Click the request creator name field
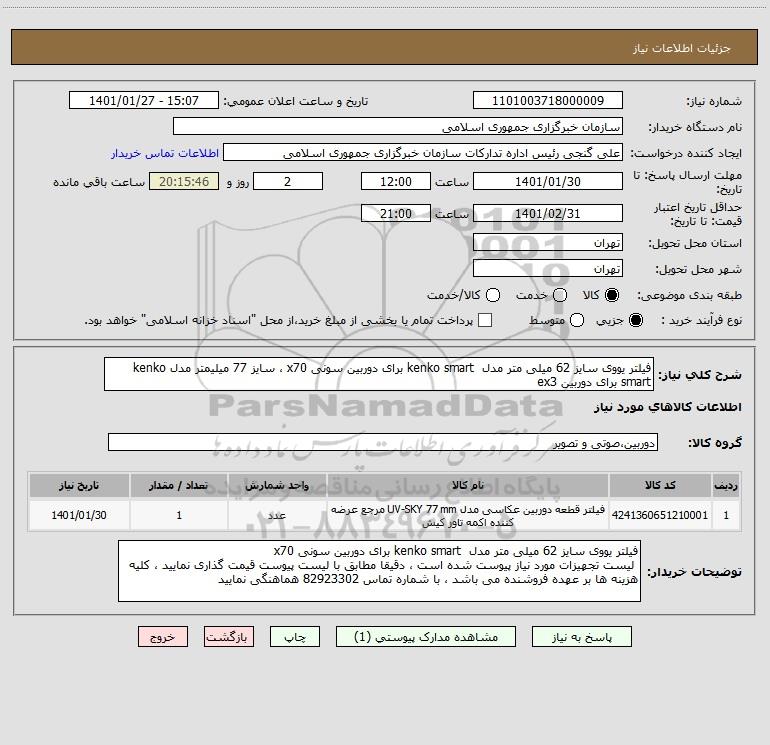The height and width of the screenshot is (745, 770). [423, 153]
